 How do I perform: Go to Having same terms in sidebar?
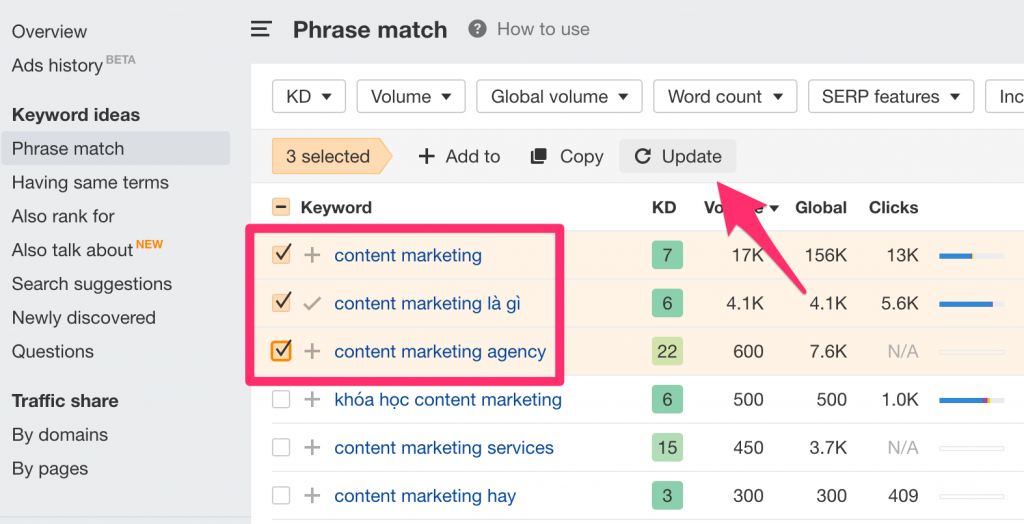(90, 182)
